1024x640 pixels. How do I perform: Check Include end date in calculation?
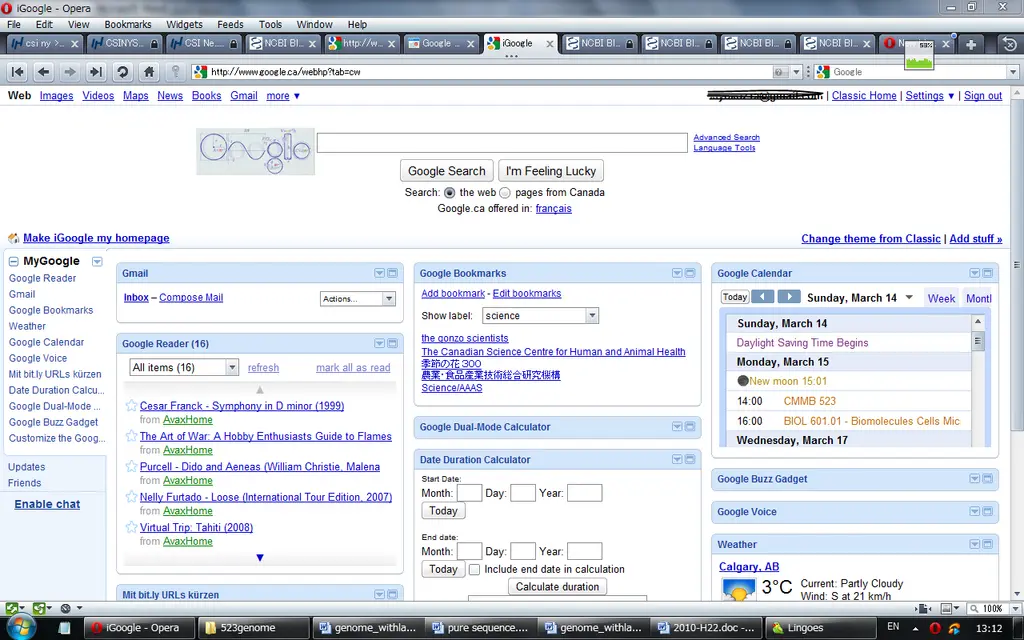475,569
